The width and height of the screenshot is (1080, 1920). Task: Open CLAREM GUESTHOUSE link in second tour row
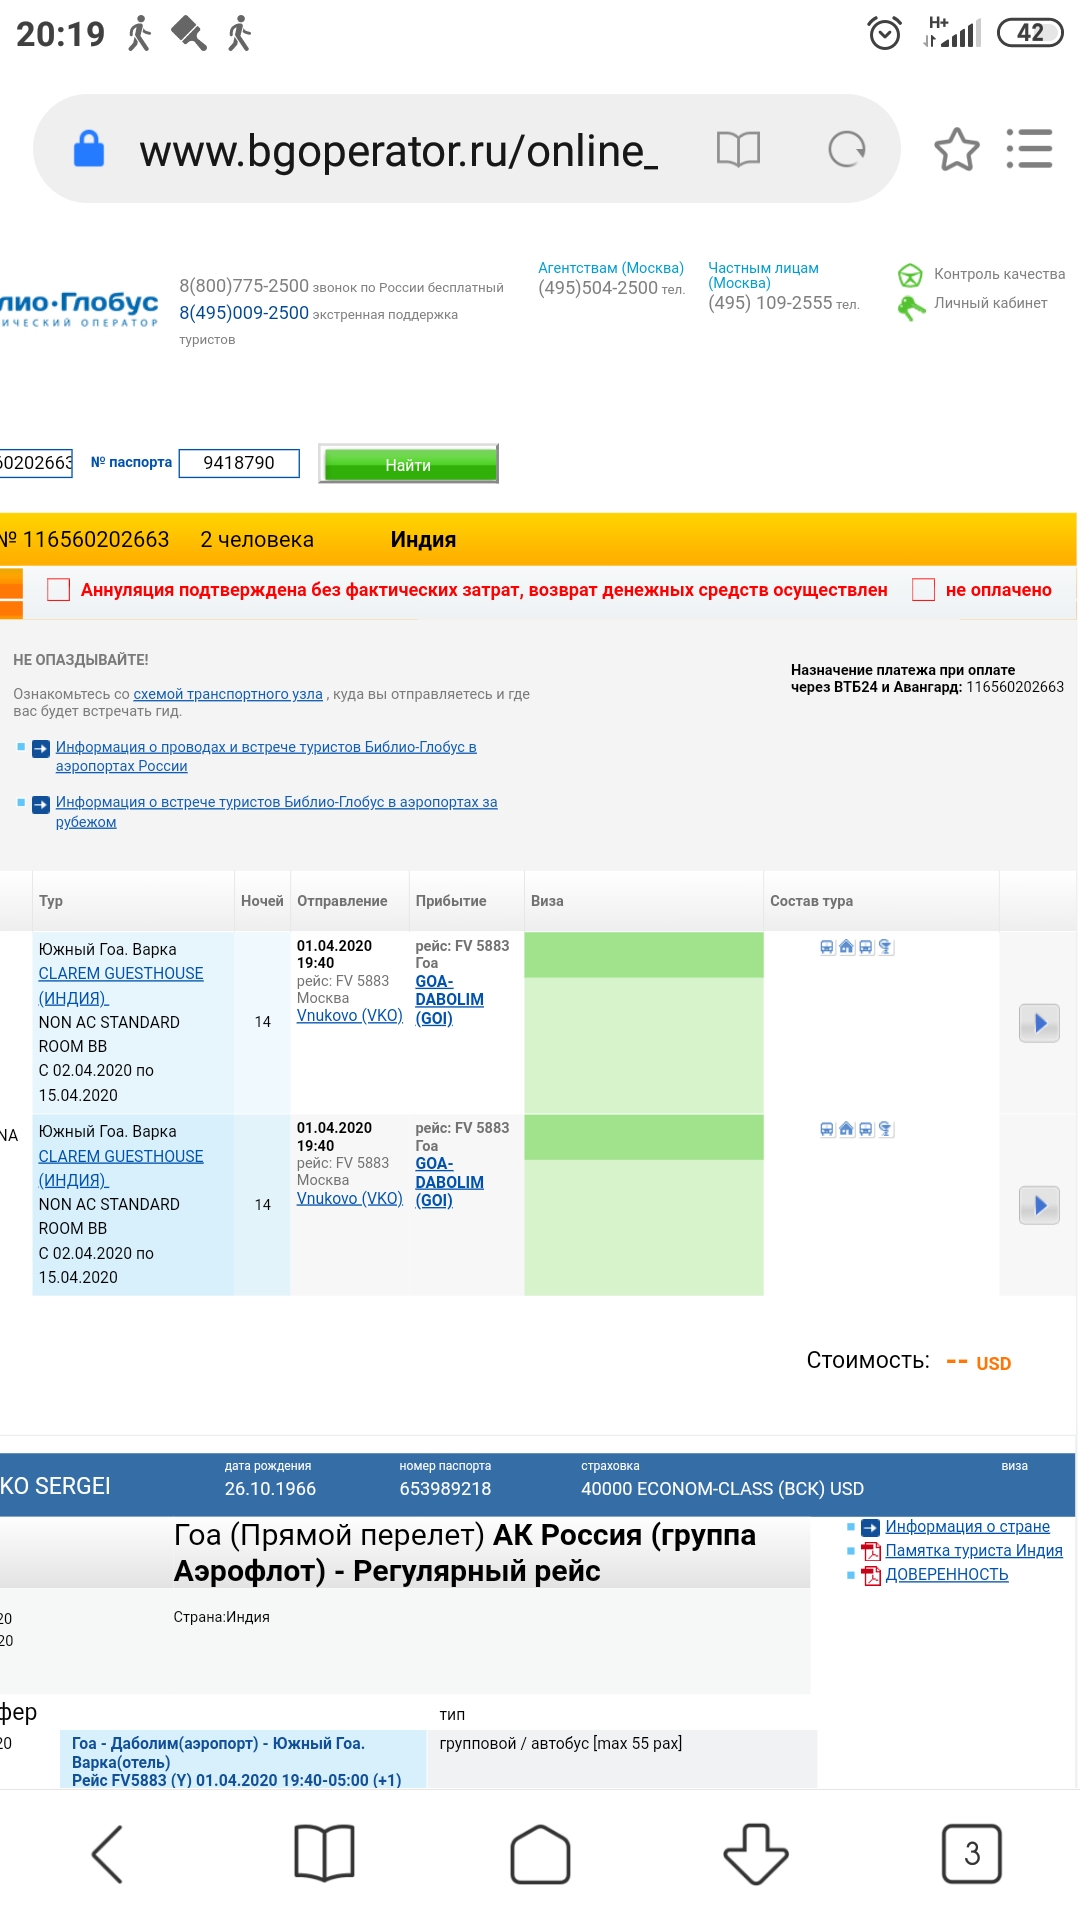[x=121, y=1168]
